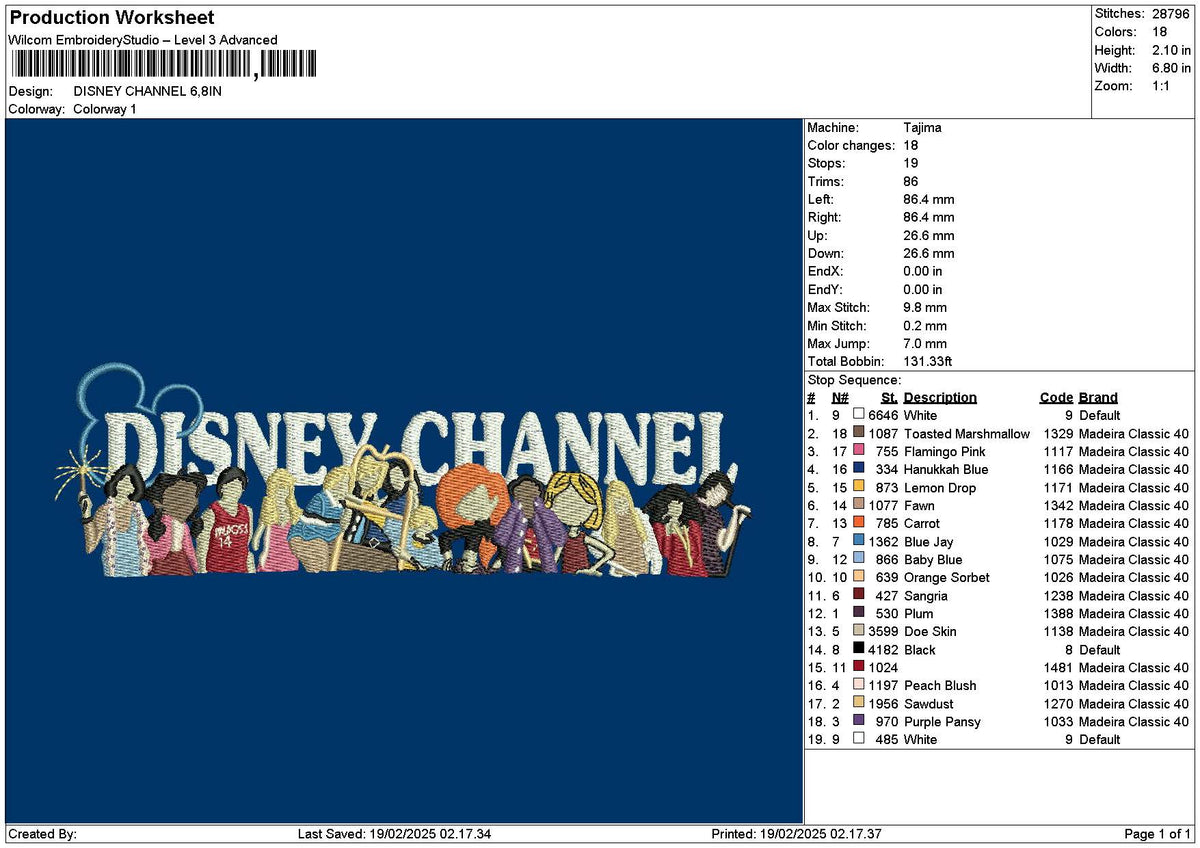Click the barcode under the worksheet title
Viewport: 1200px width, 848px height.
[x=163, y=65]
